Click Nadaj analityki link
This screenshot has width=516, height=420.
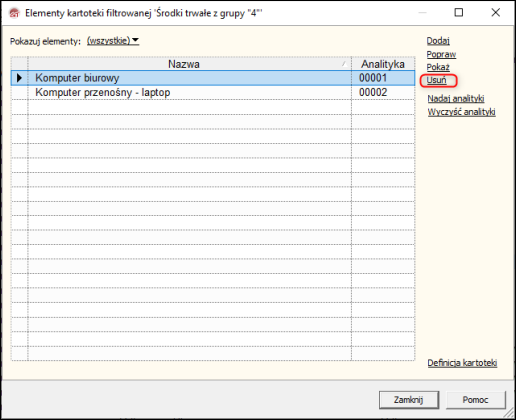click(x=456, y=98)
